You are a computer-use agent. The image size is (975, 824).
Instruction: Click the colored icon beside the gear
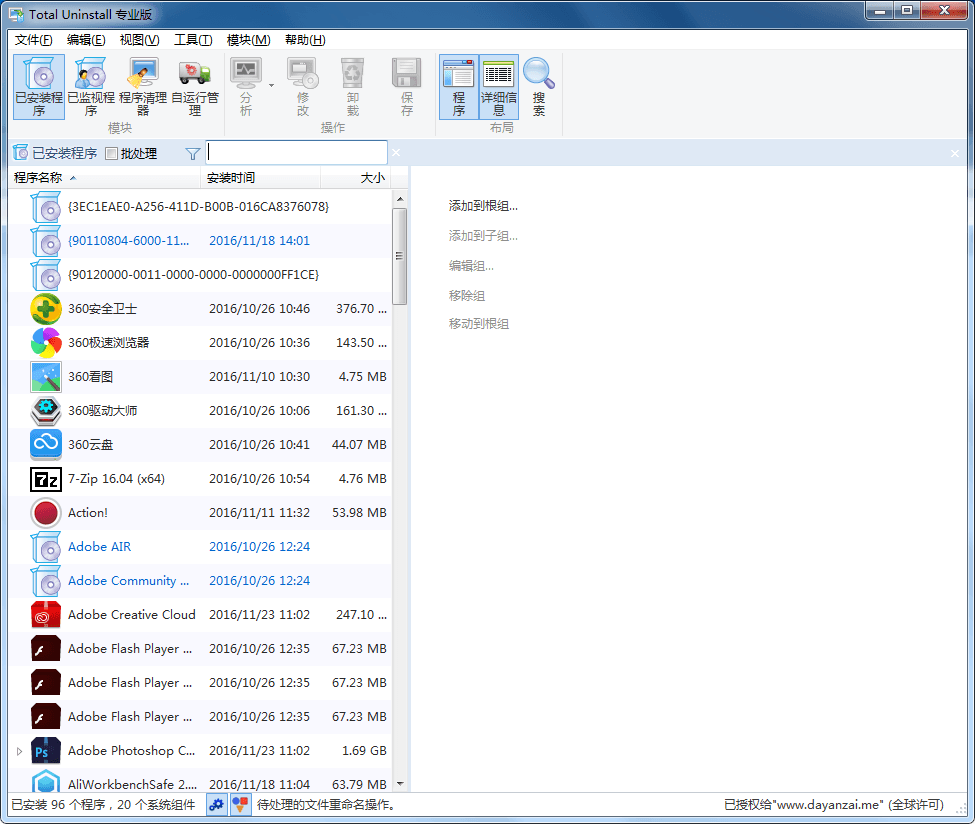(240, 804)
